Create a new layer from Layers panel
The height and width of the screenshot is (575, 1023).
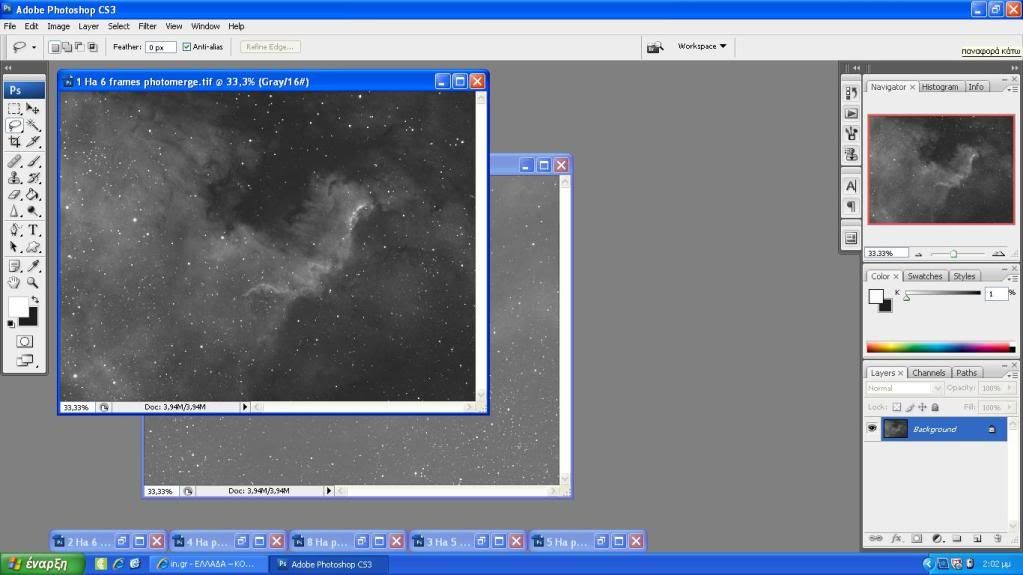pos(977,538)
